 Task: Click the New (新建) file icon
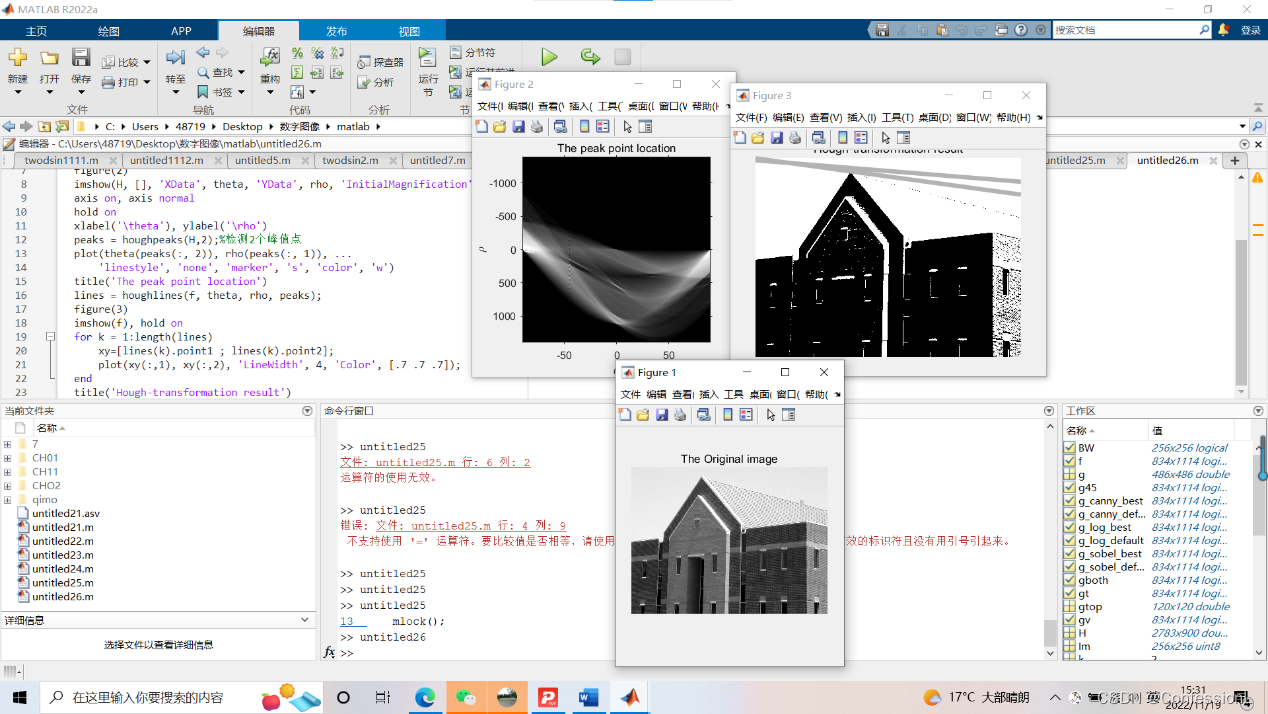[17, 58]
